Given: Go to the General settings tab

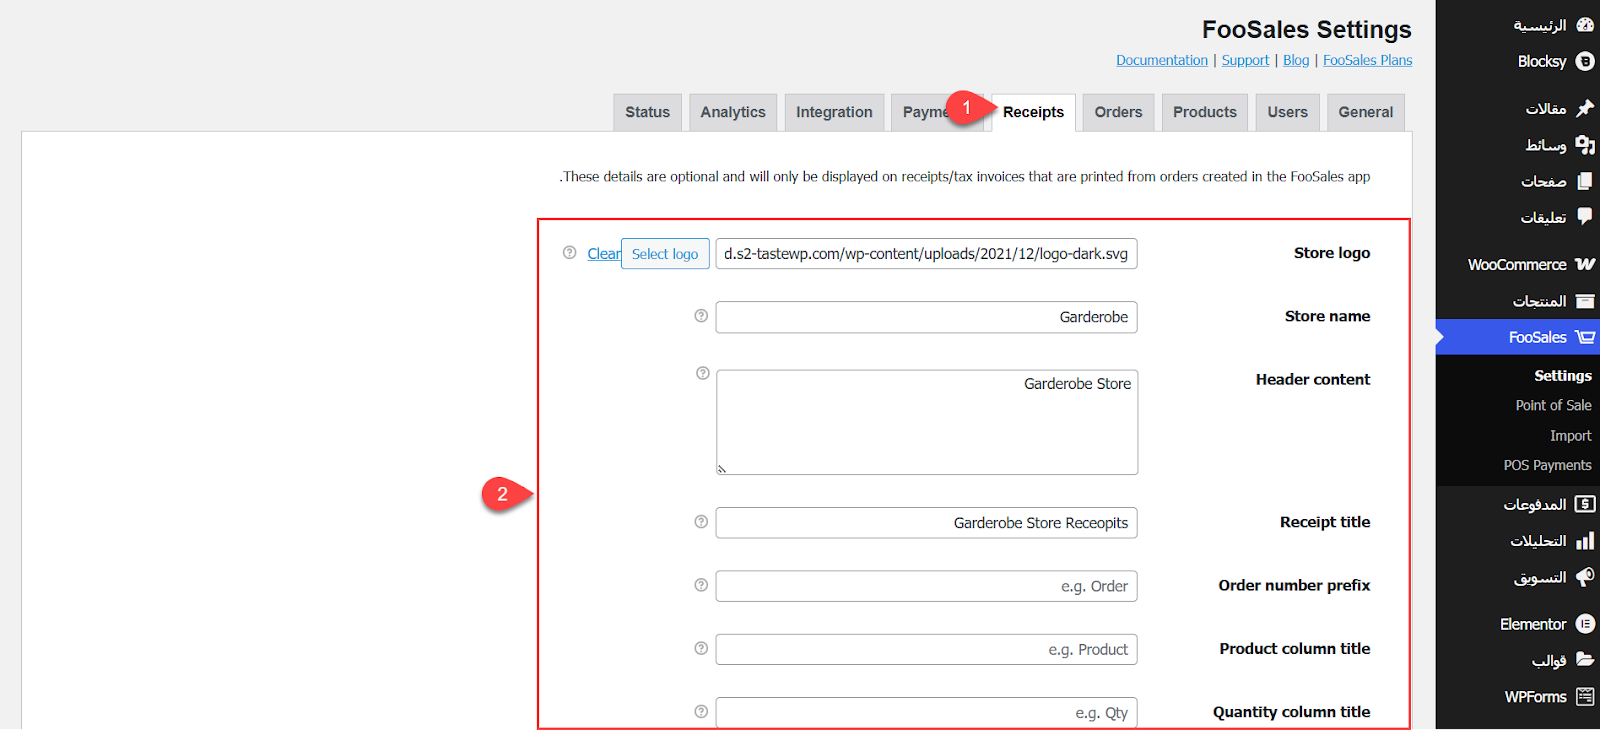Looking at the screenshot, I should [x=1365, y=112].
